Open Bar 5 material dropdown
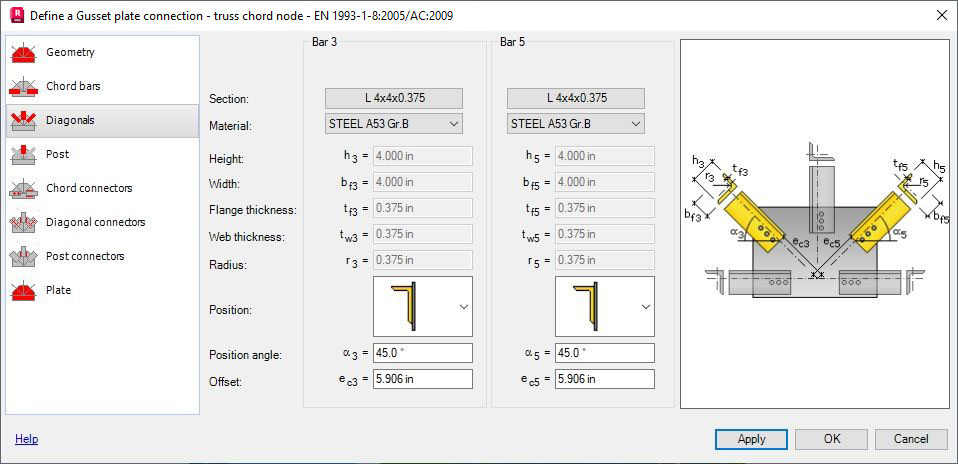This screenshot has height=464, width=958. (576, 123)
